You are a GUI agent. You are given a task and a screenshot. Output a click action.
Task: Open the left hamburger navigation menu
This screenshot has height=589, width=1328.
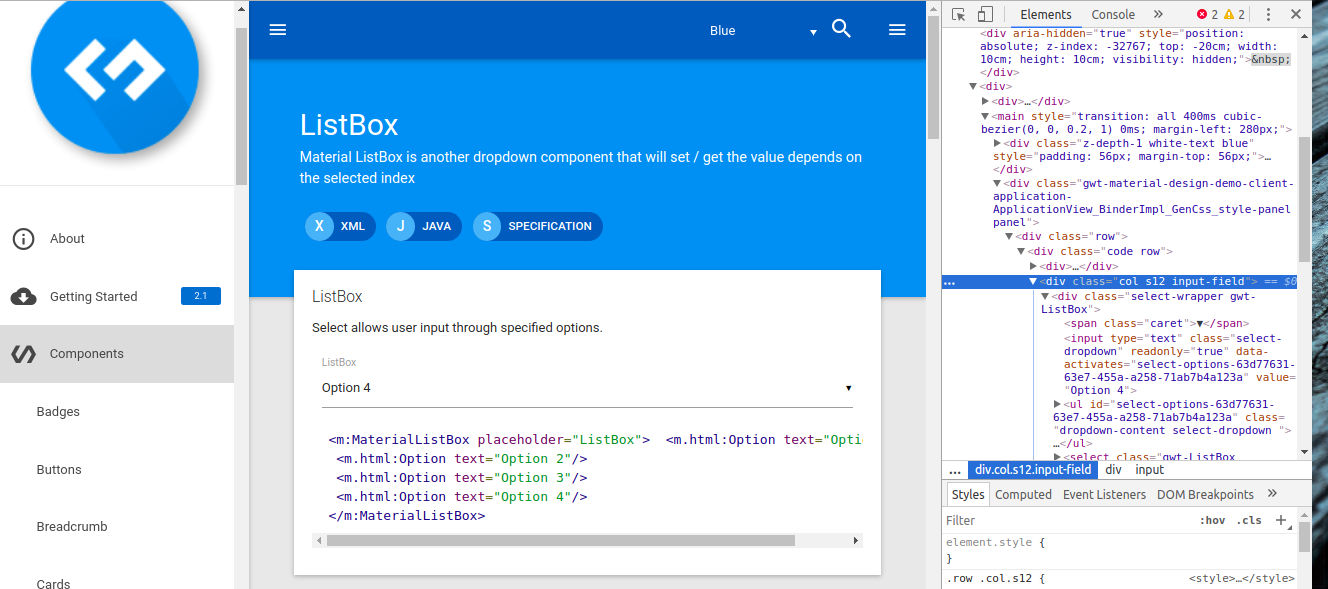coord(278,30)
